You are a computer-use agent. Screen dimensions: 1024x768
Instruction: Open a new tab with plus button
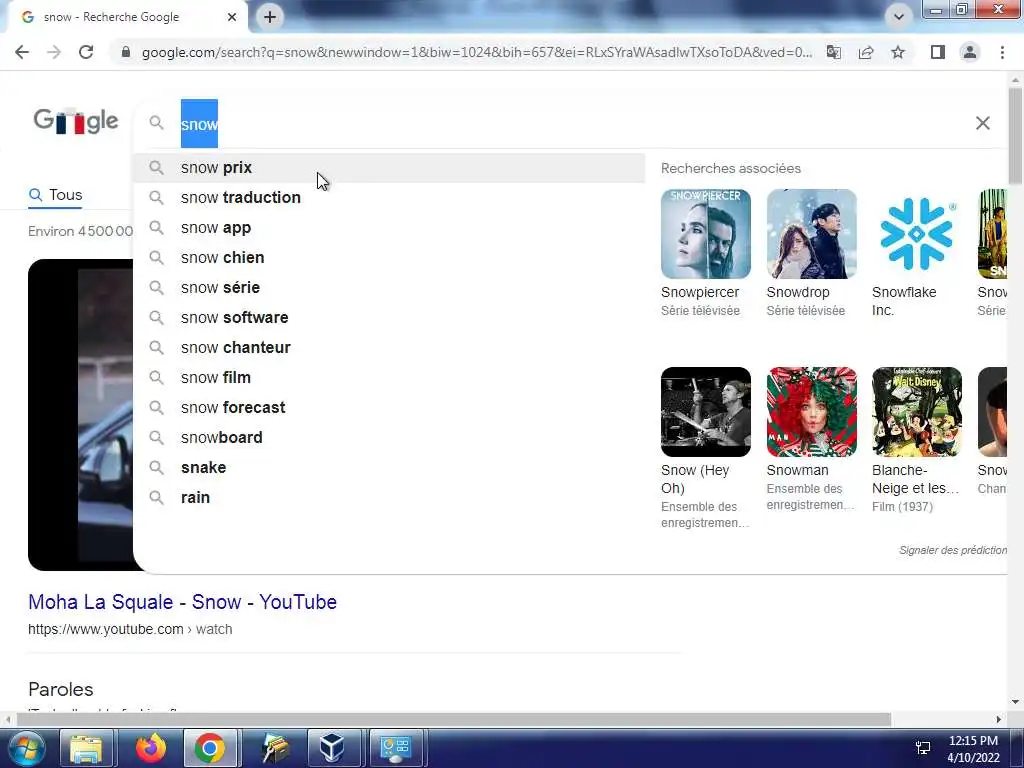click(270, 17)
